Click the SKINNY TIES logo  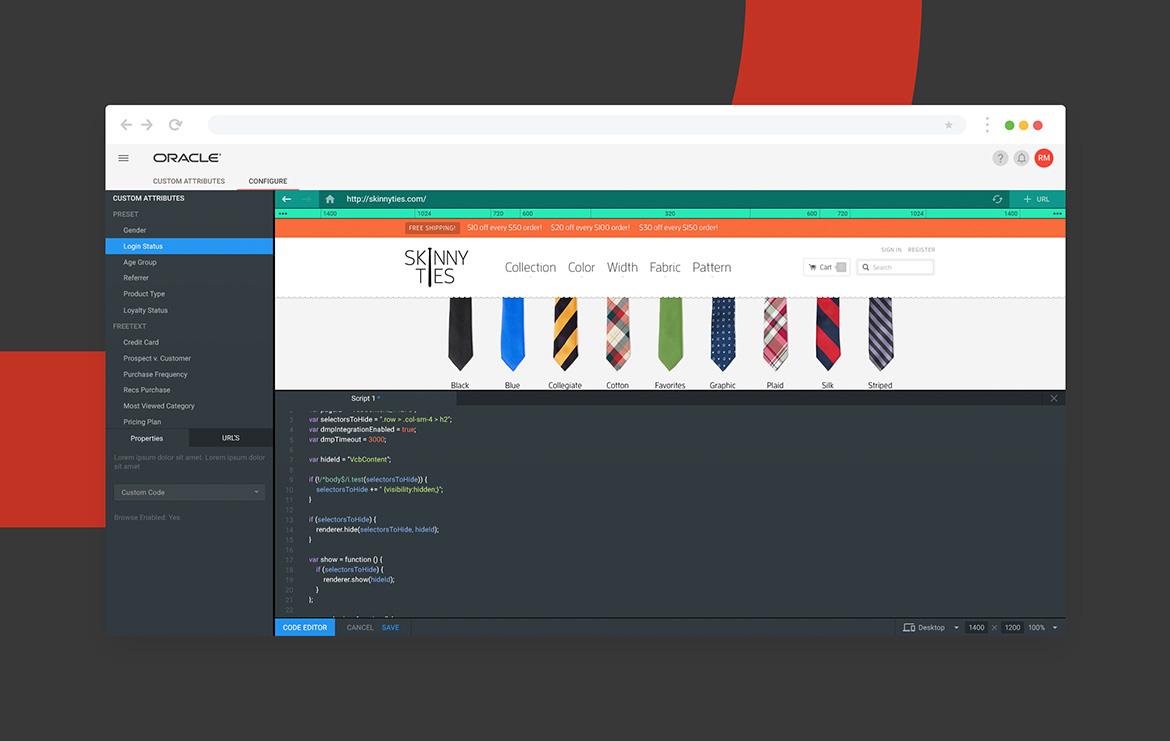436,267
